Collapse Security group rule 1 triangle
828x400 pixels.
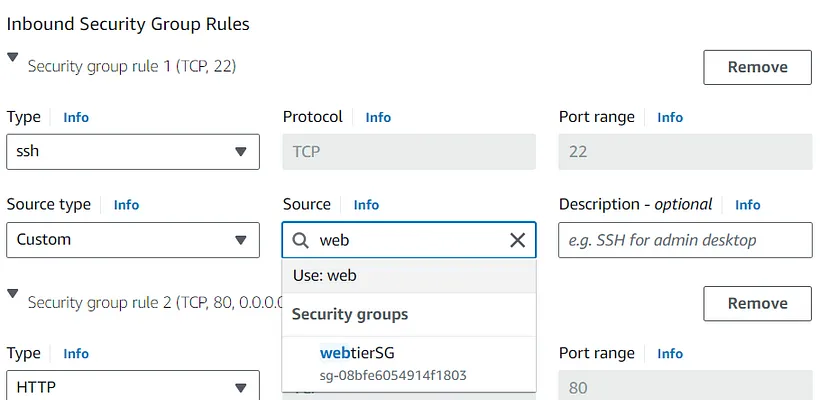click(x=13, y=59)
